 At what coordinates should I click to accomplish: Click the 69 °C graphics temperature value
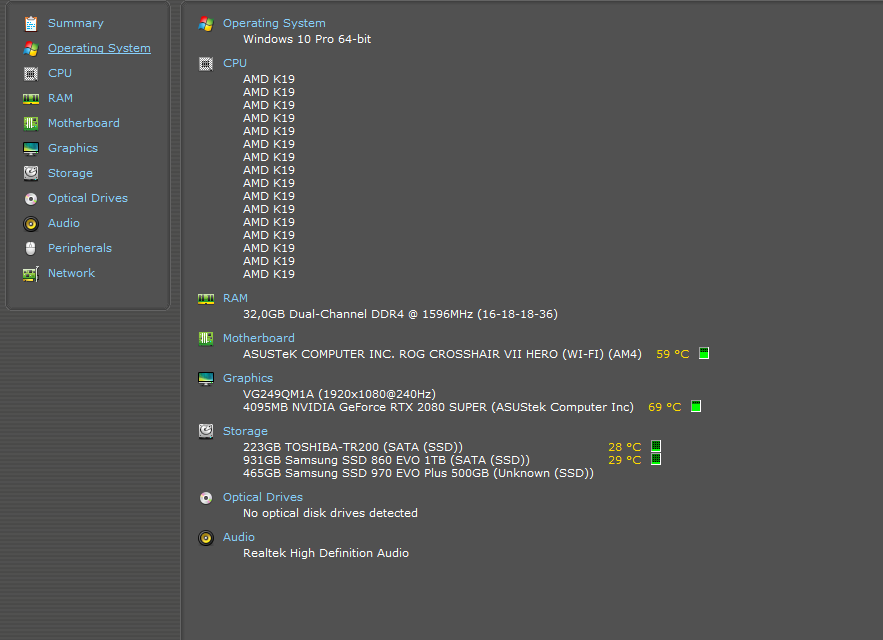665,407
